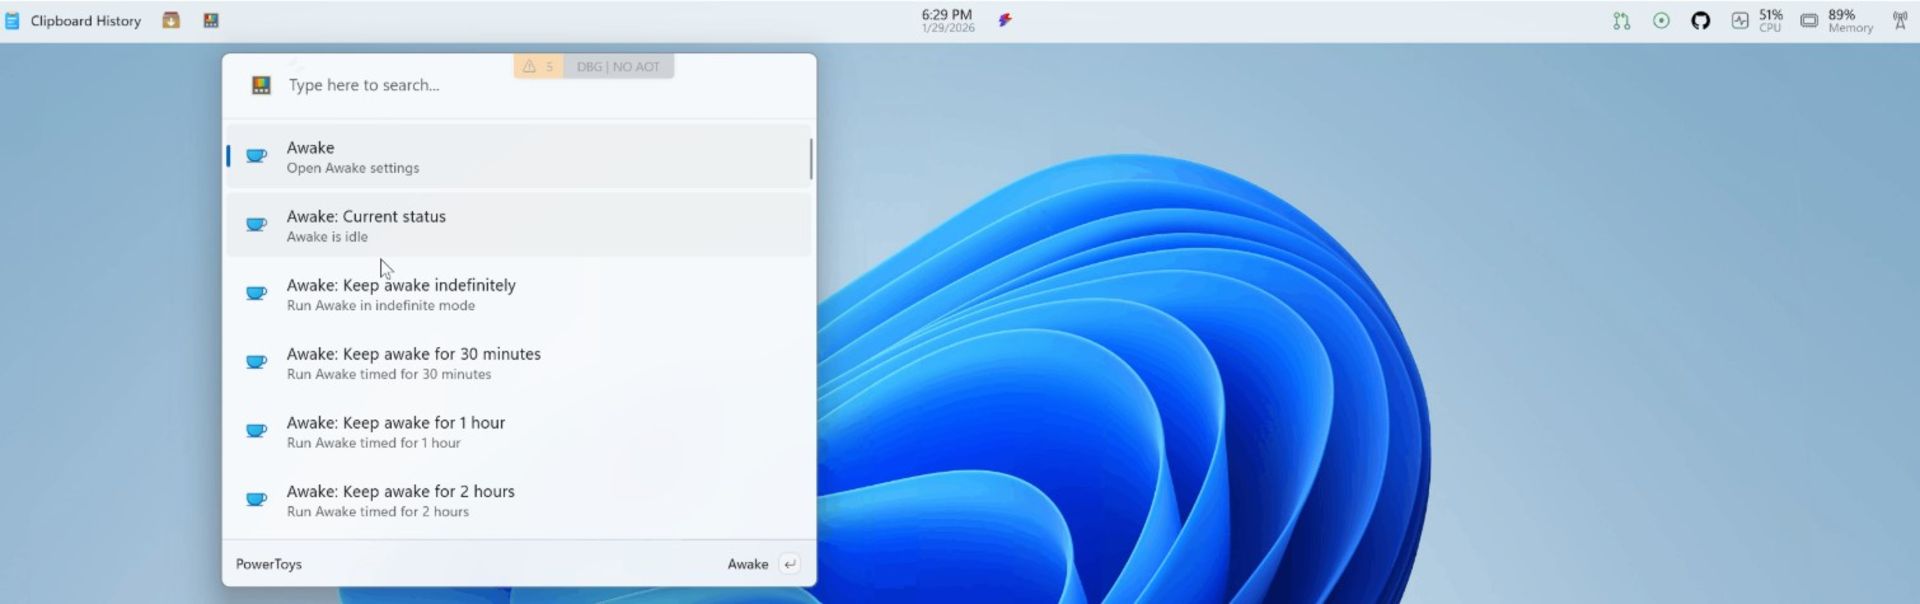
Task: Click the PowerToys label in footer
Action: pos(268,564)
